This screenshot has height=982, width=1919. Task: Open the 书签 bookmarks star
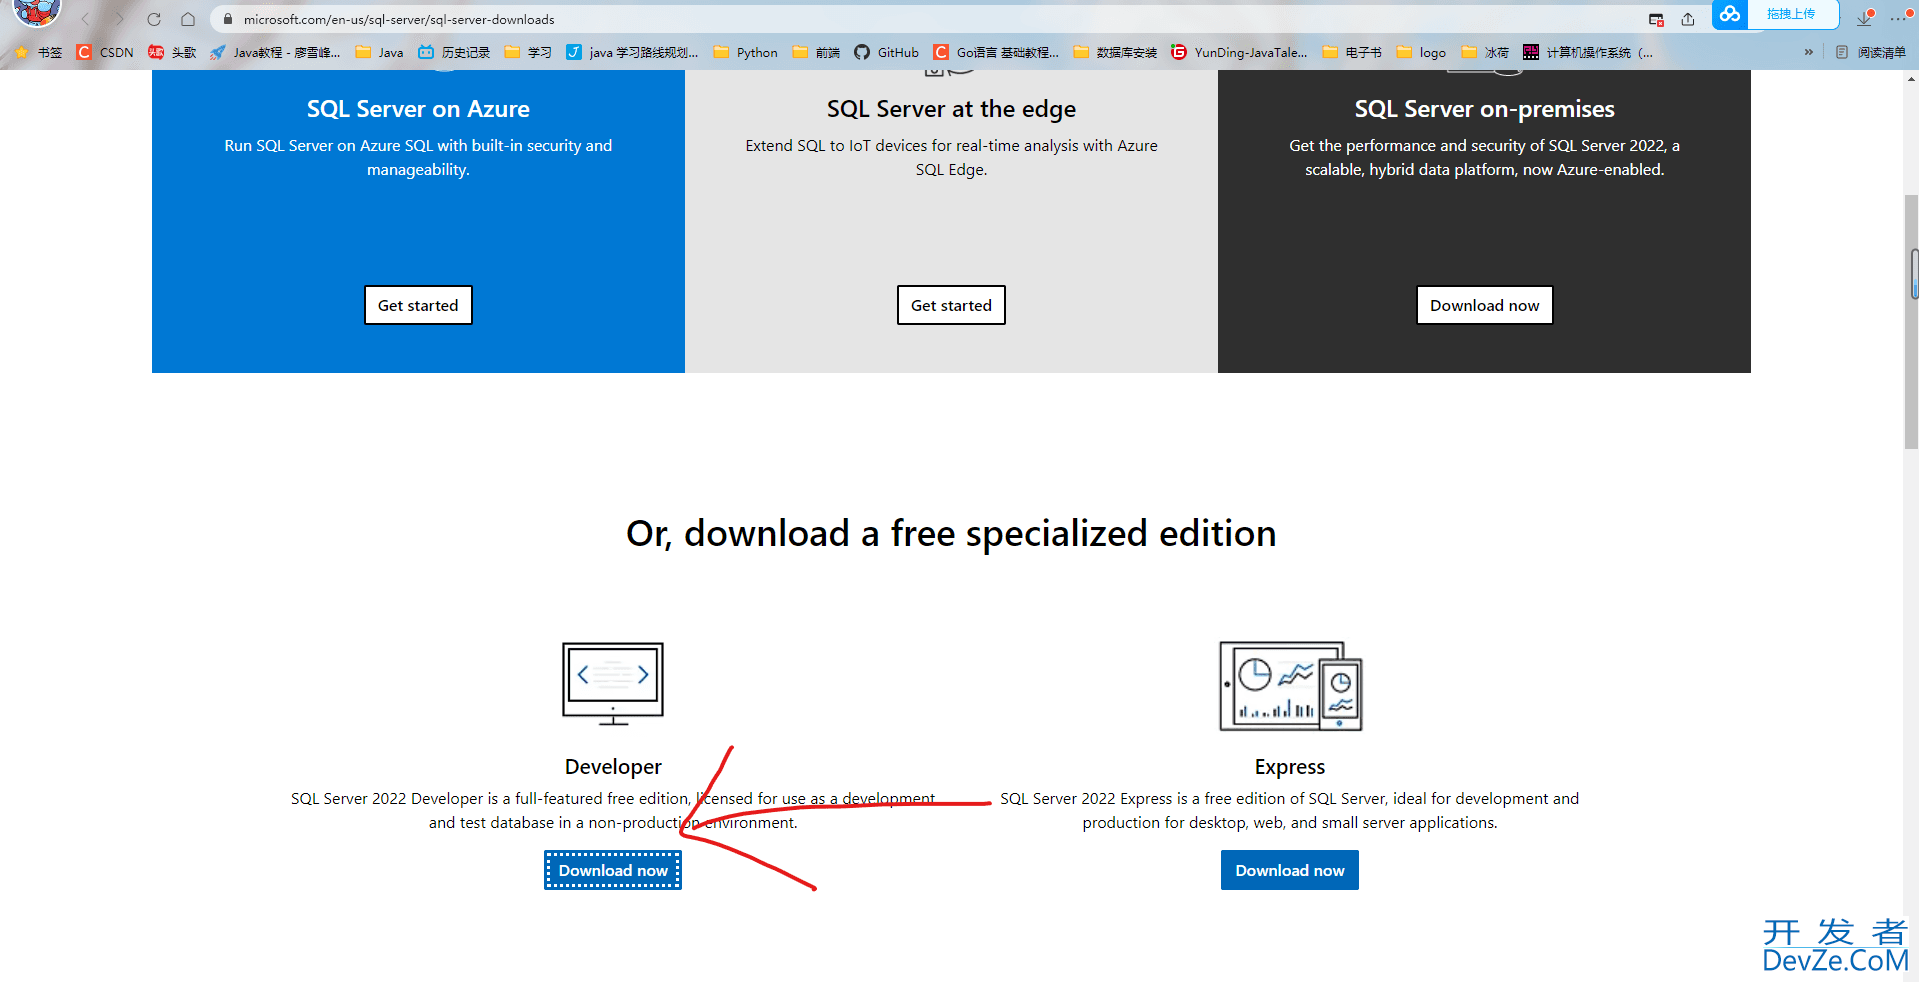click(38, 52)
